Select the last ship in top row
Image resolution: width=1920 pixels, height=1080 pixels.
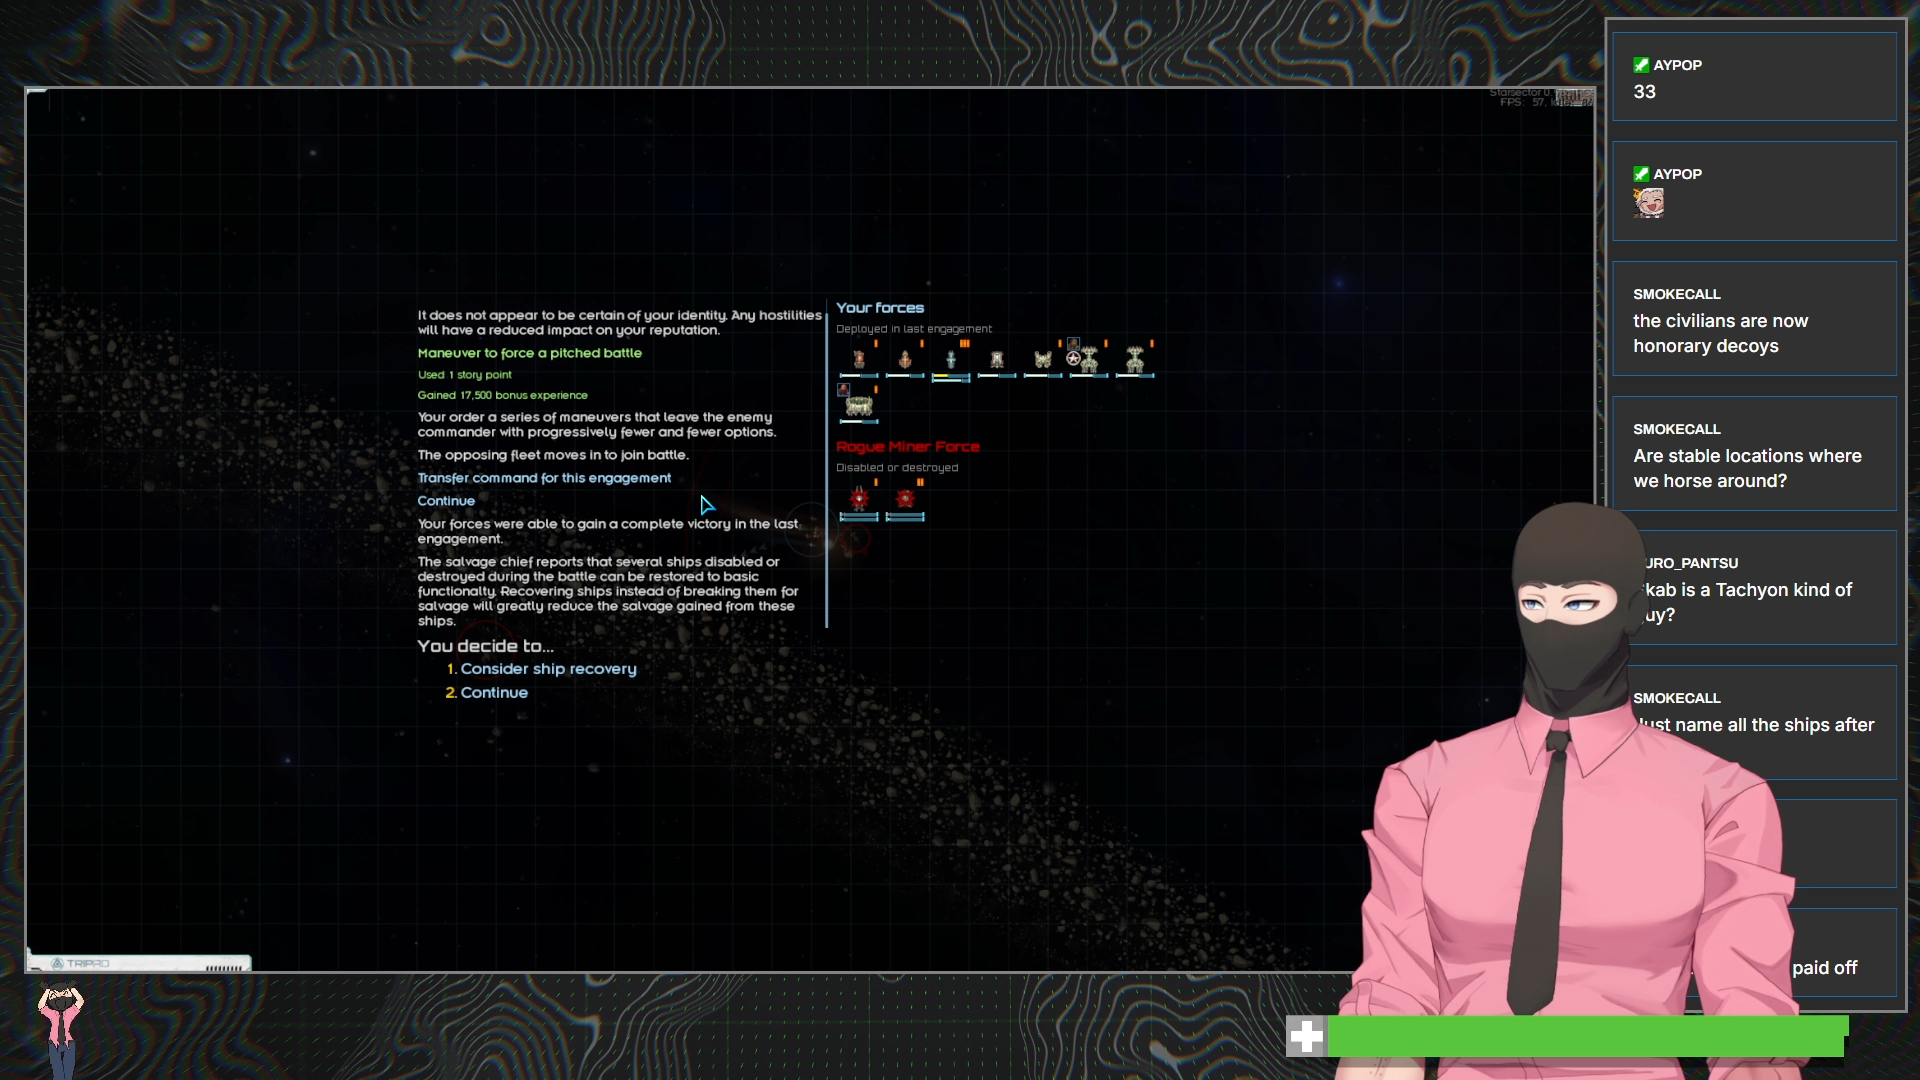pyautogui.click(x=1134, y=360)
